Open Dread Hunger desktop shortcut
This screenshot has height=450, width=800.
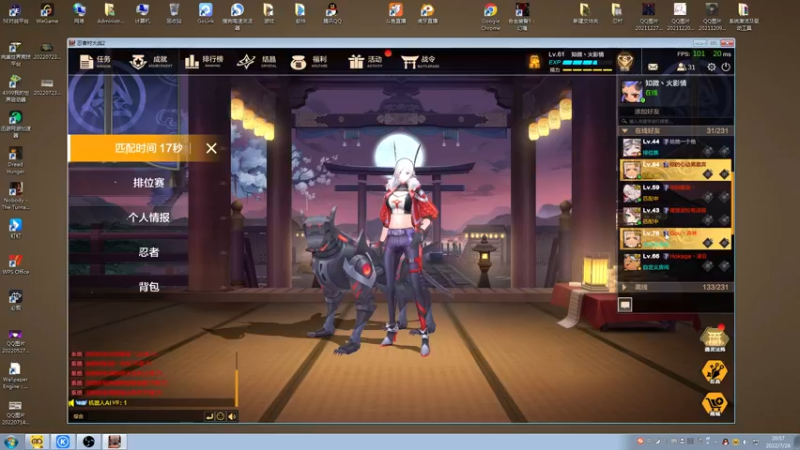click(x=15, y=160)
